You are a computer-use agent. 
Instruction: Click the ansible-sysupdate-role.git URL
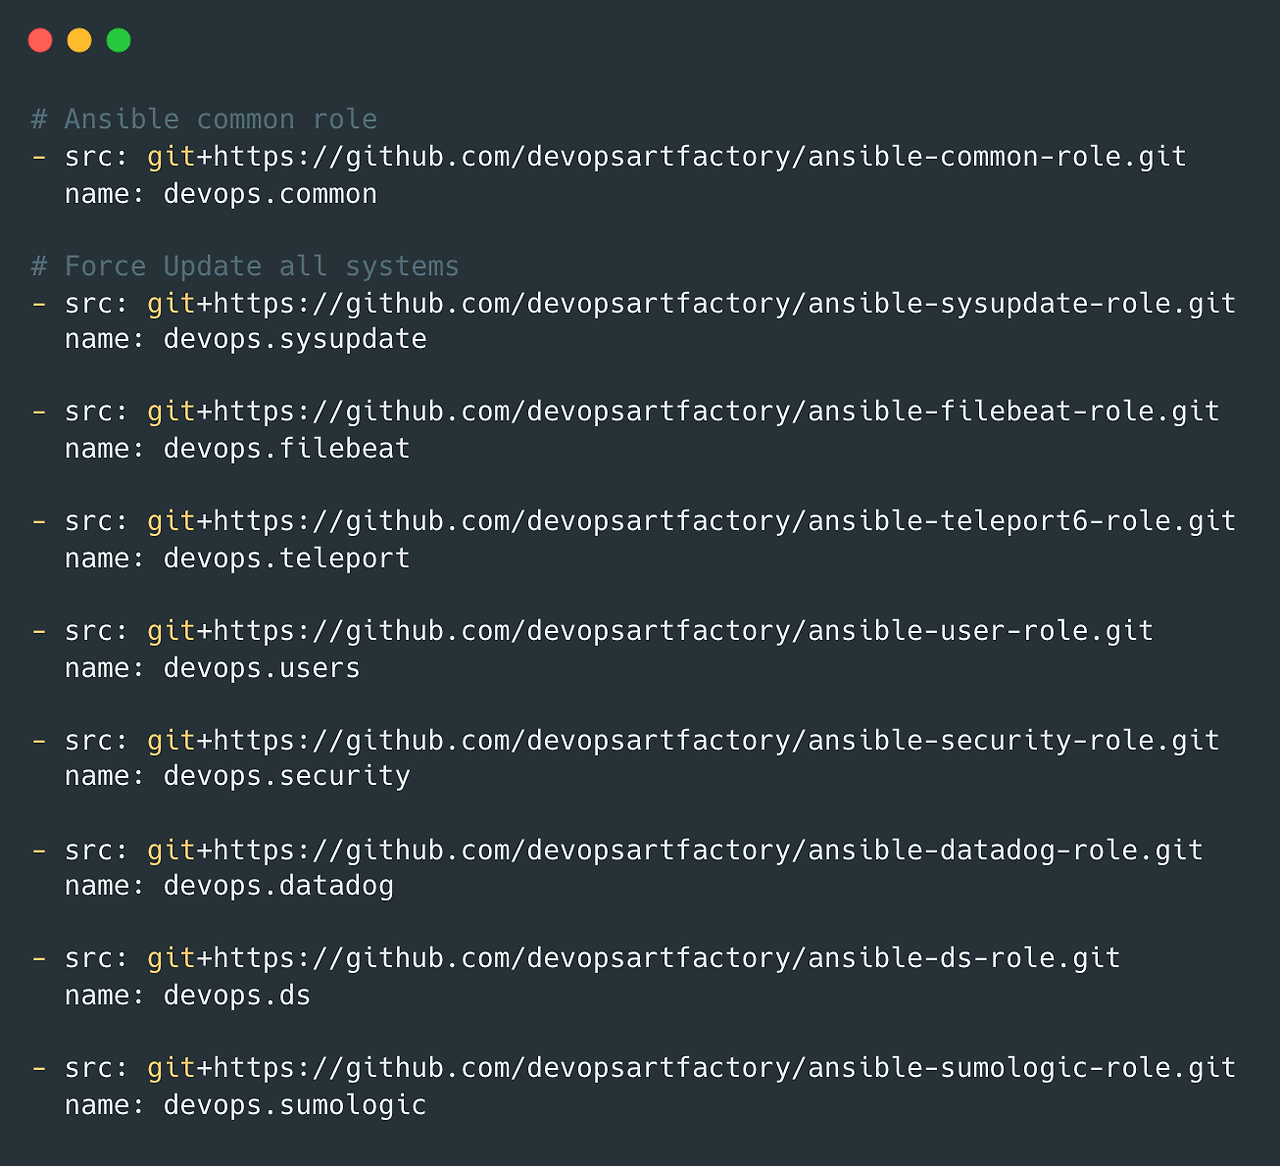click(x=691, y=304)
